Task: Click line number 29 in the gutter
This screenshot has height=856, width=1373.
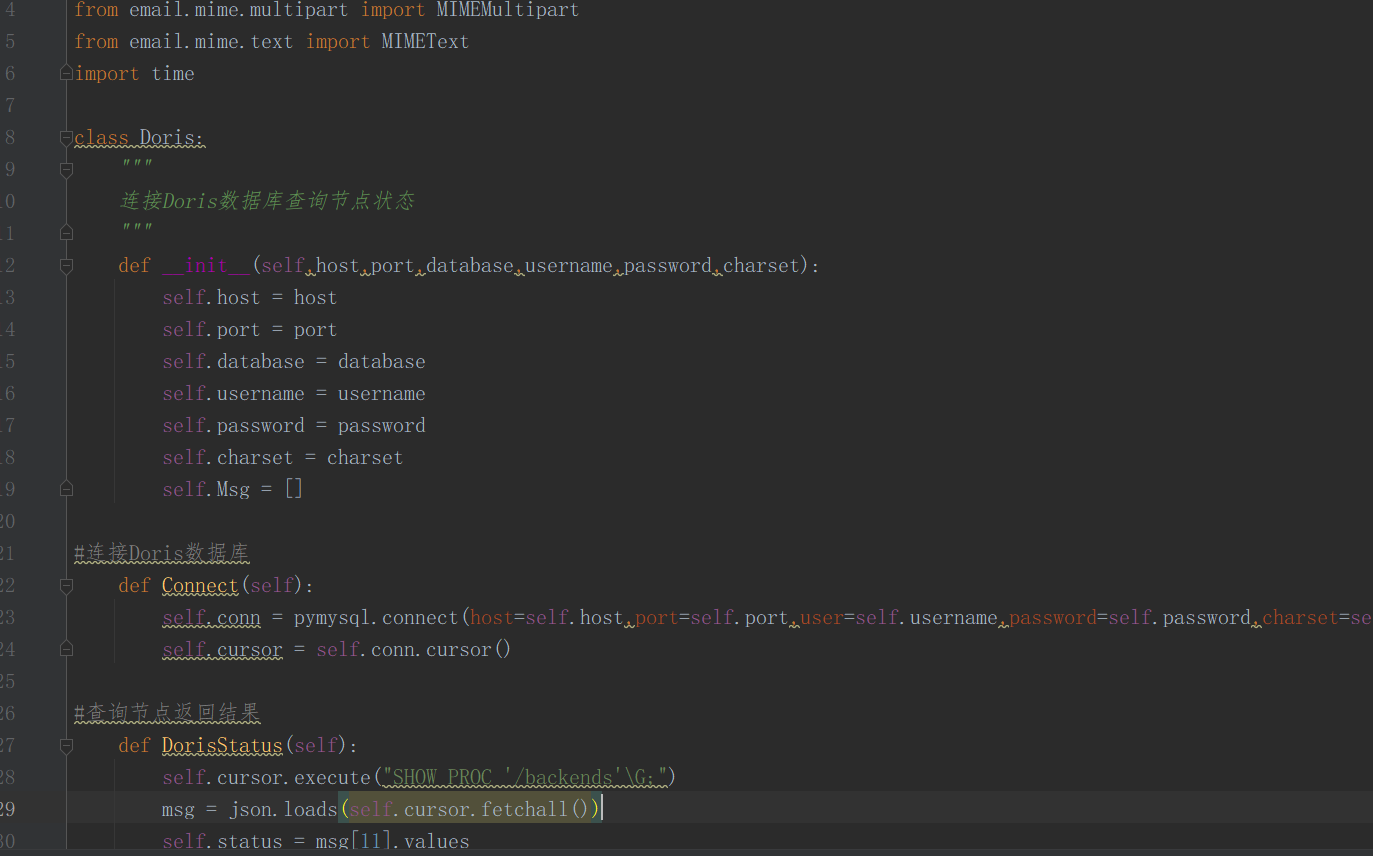Action: 7,809
